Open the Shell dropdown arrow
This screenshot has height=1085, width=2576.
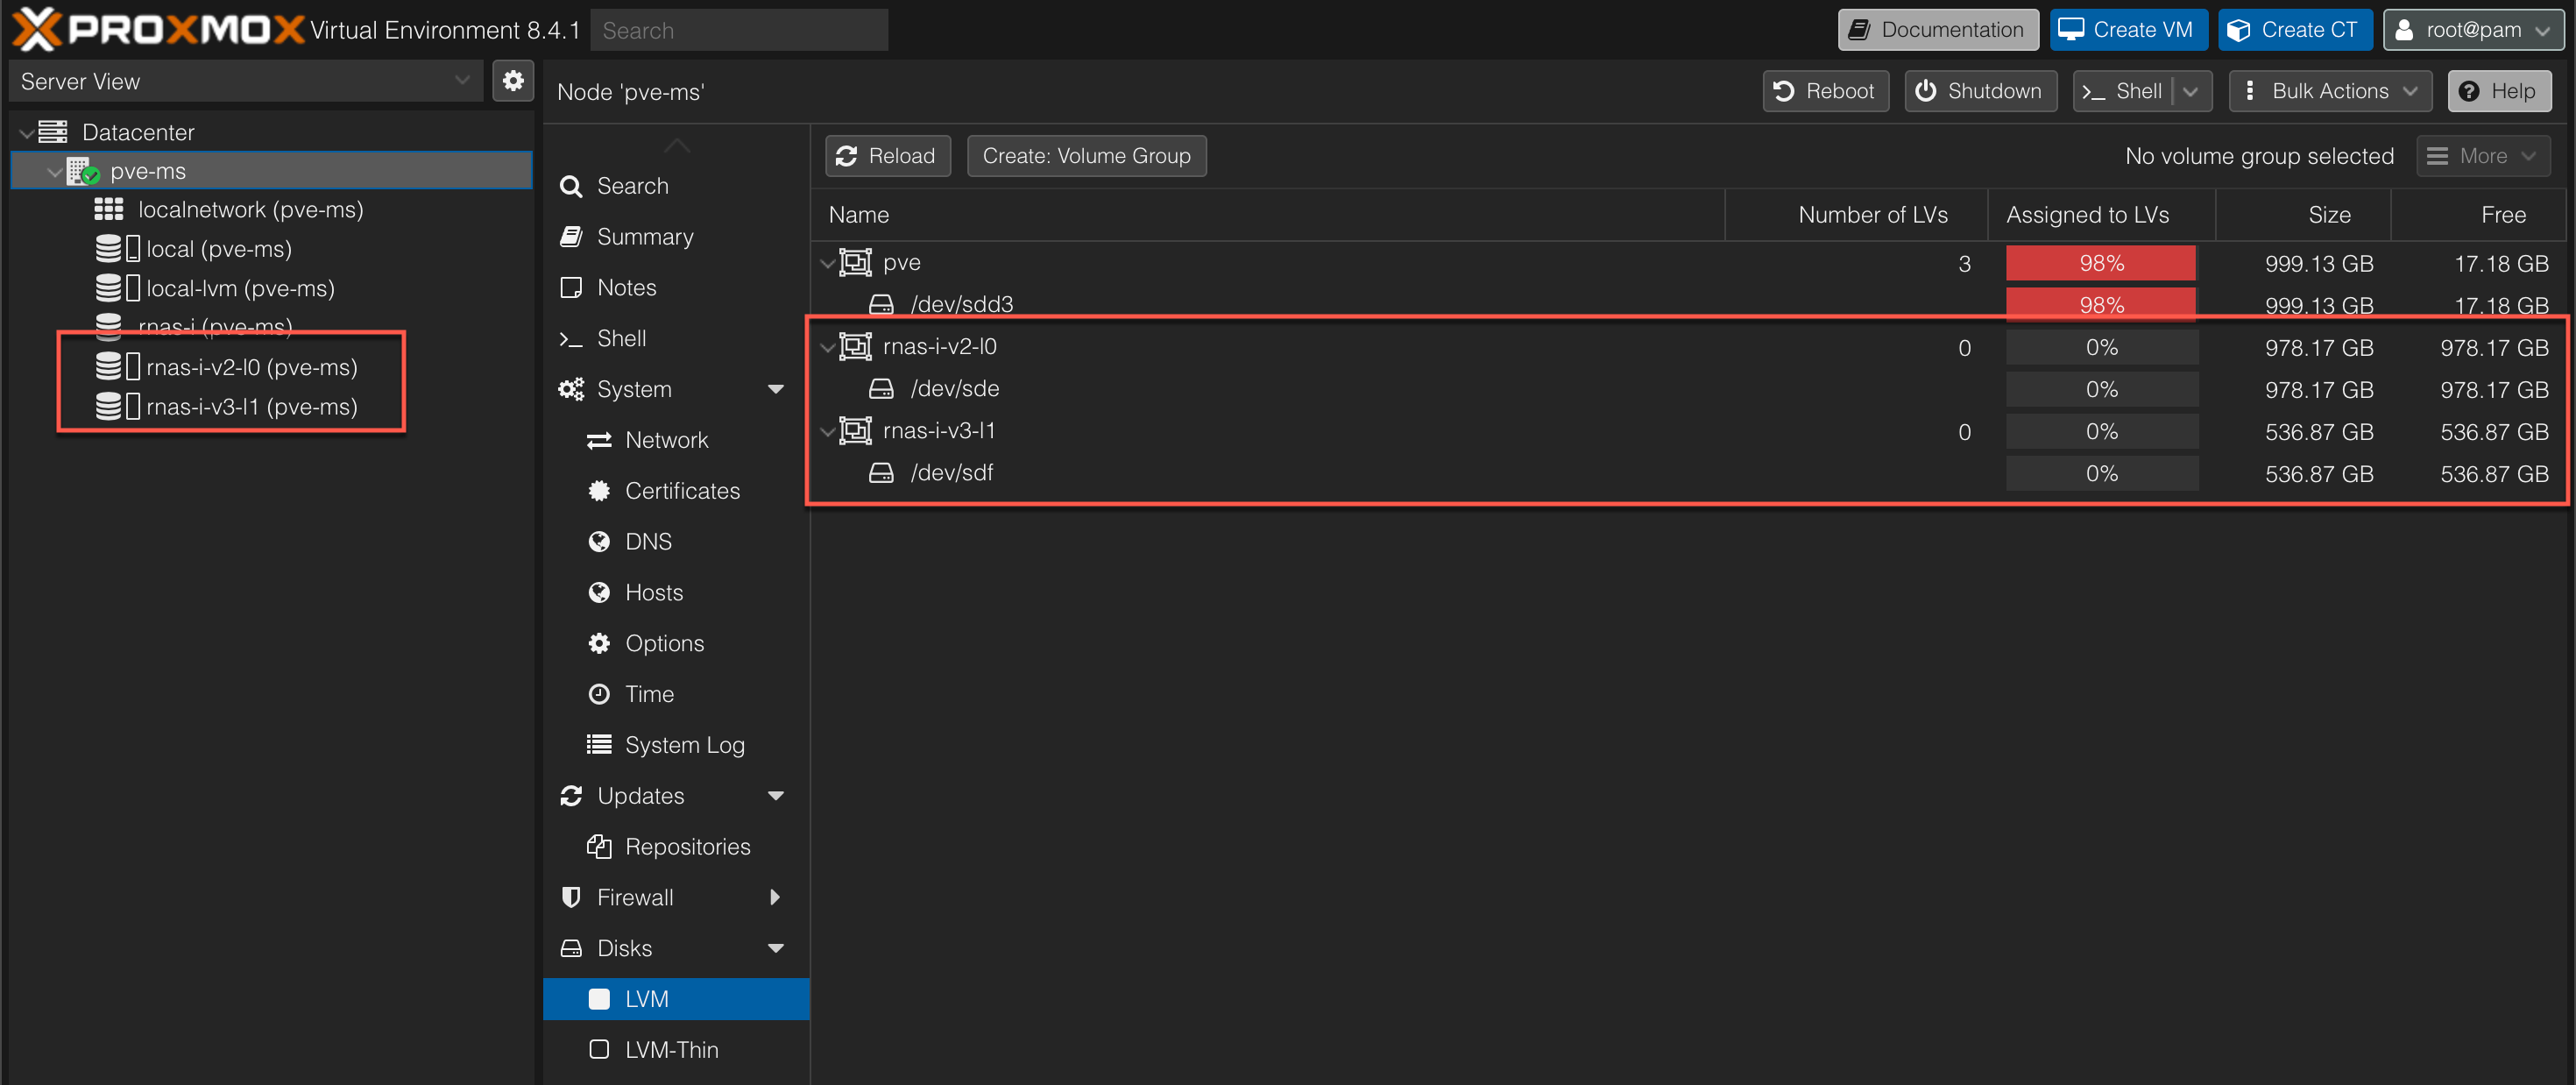(2190, 91)
